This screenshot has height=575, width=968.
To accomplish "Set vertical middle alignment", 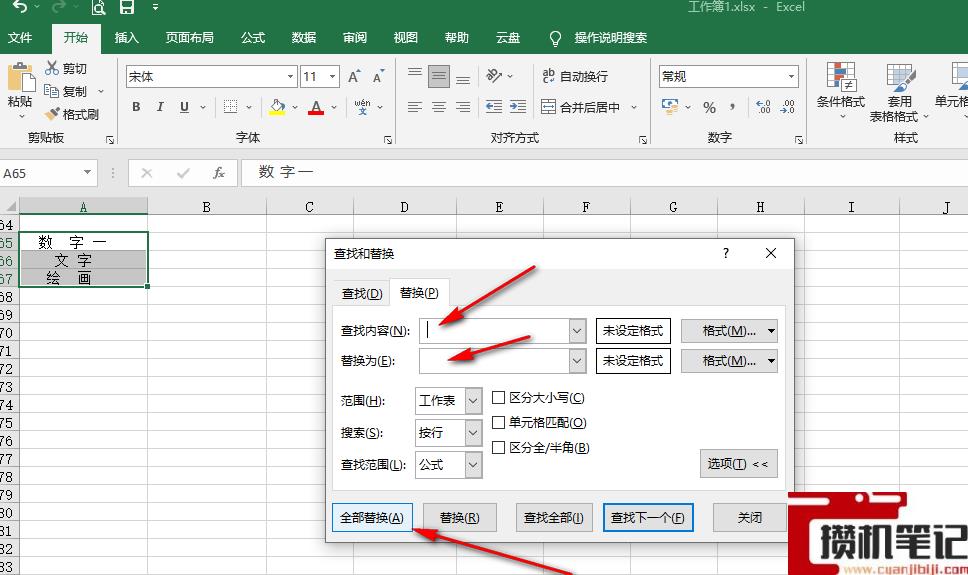I will (439, 77).
